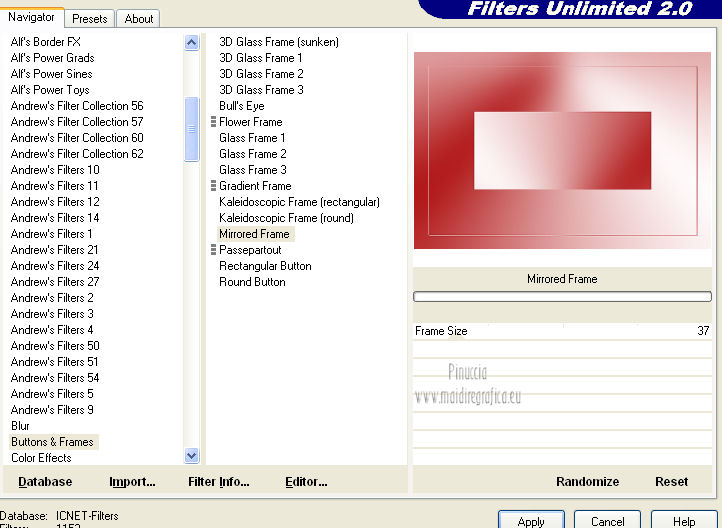The height and width of the screenshot is (528, 722).
Task: Choose Glass Frame 1 filter
Action: coord(252,138)
